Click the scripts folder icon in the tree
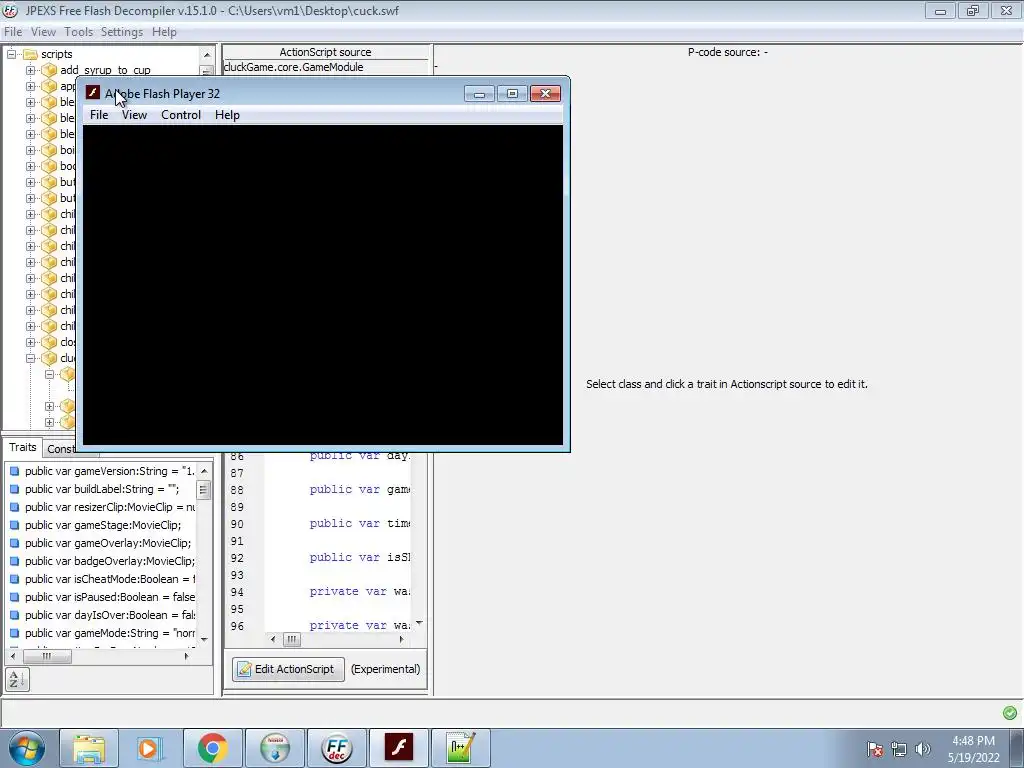This screenshot has height=768, width=1024. [31, 54]
